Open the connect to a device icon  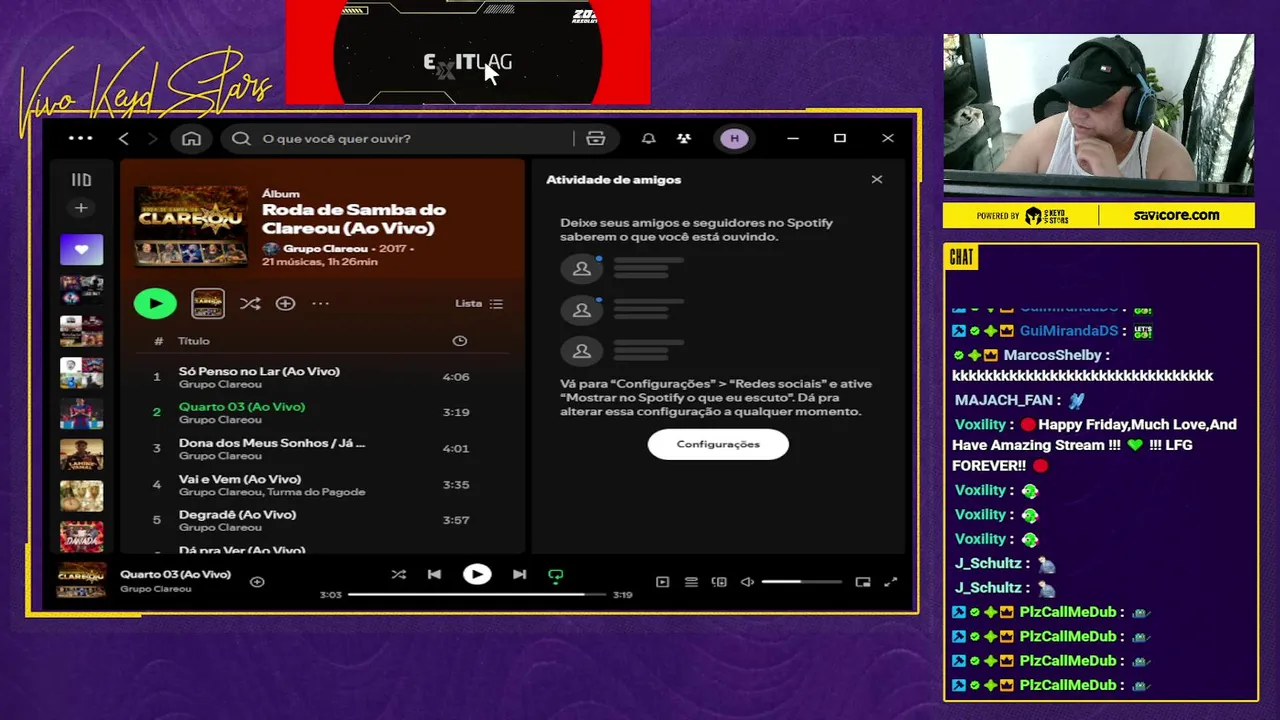pos(719,582)
